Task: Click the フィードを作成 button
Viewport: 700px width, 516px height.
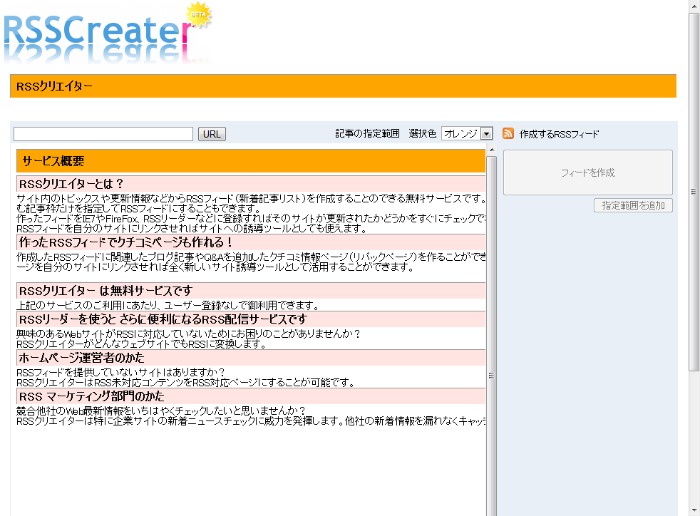Action: click(588, 172)
